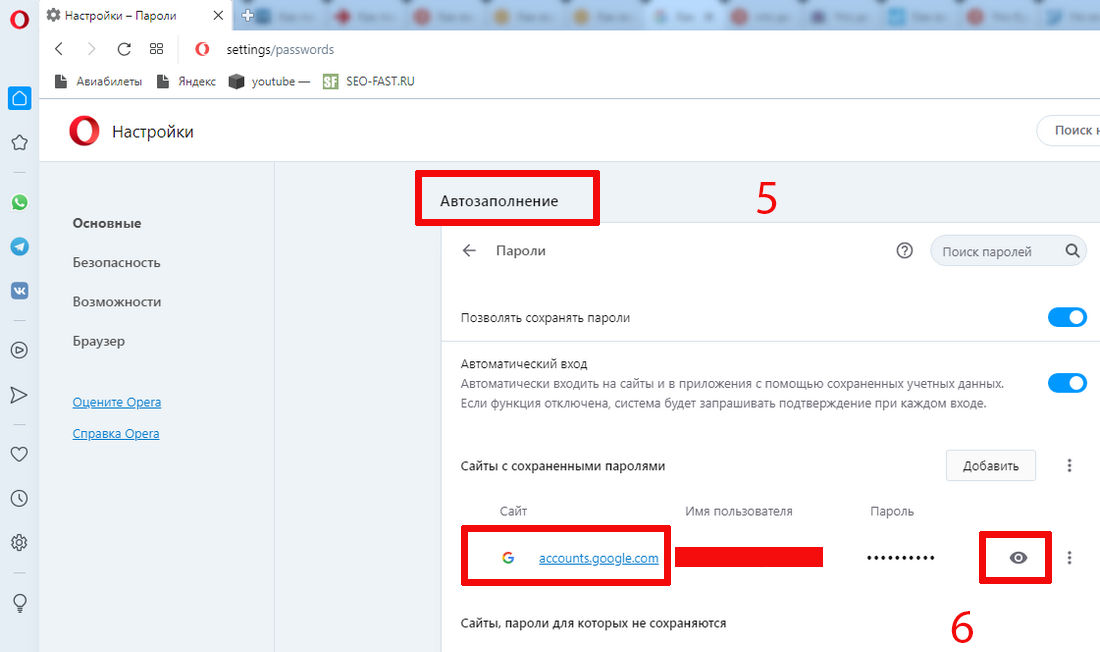Open Telegram messenger in sidebar

click(x=20, y=246)
